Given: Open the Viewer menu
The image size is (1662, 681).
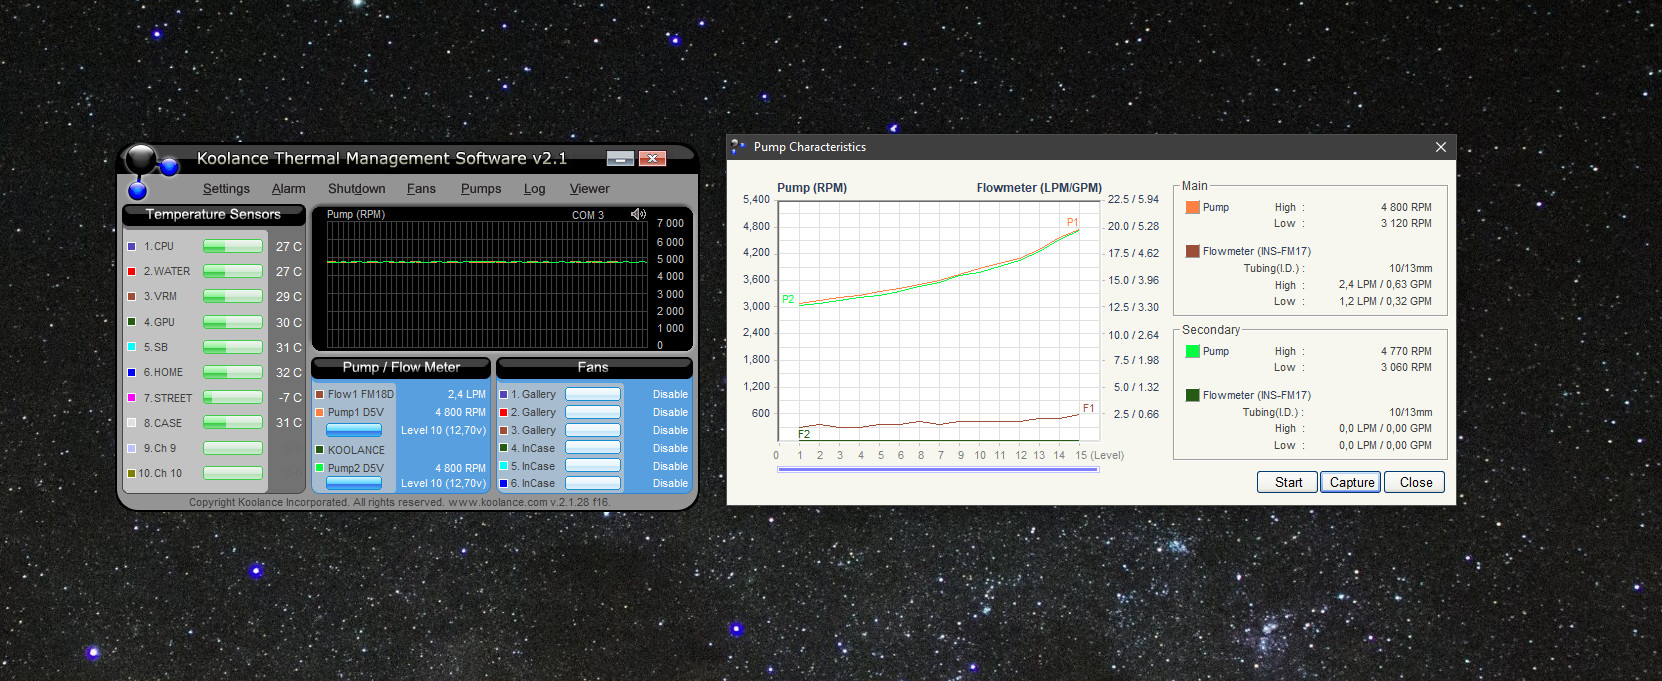Looking at the screenshot, I should tap(589, 189).
